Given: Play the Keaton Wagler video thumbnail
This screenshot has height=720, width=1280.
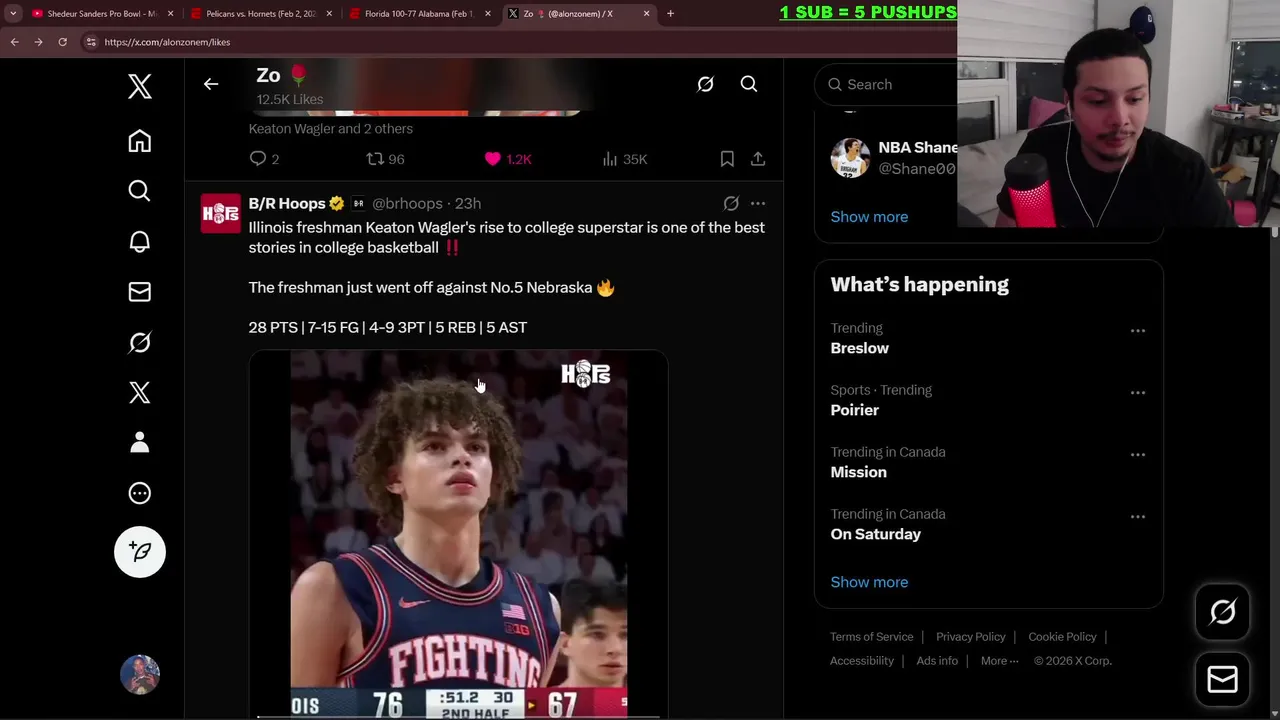Looking at the screenshot, I should (458, 534).
